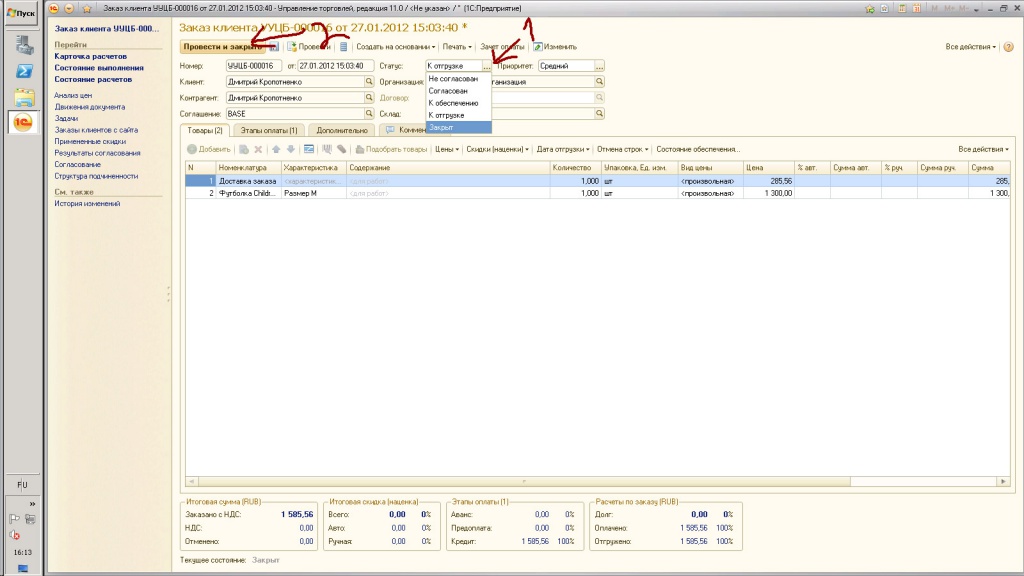This screenshot has width=1024, height=576.
Task: Select the Футболка Childr... table row cell
Action: pyautogui.click(x=248, y=193)
